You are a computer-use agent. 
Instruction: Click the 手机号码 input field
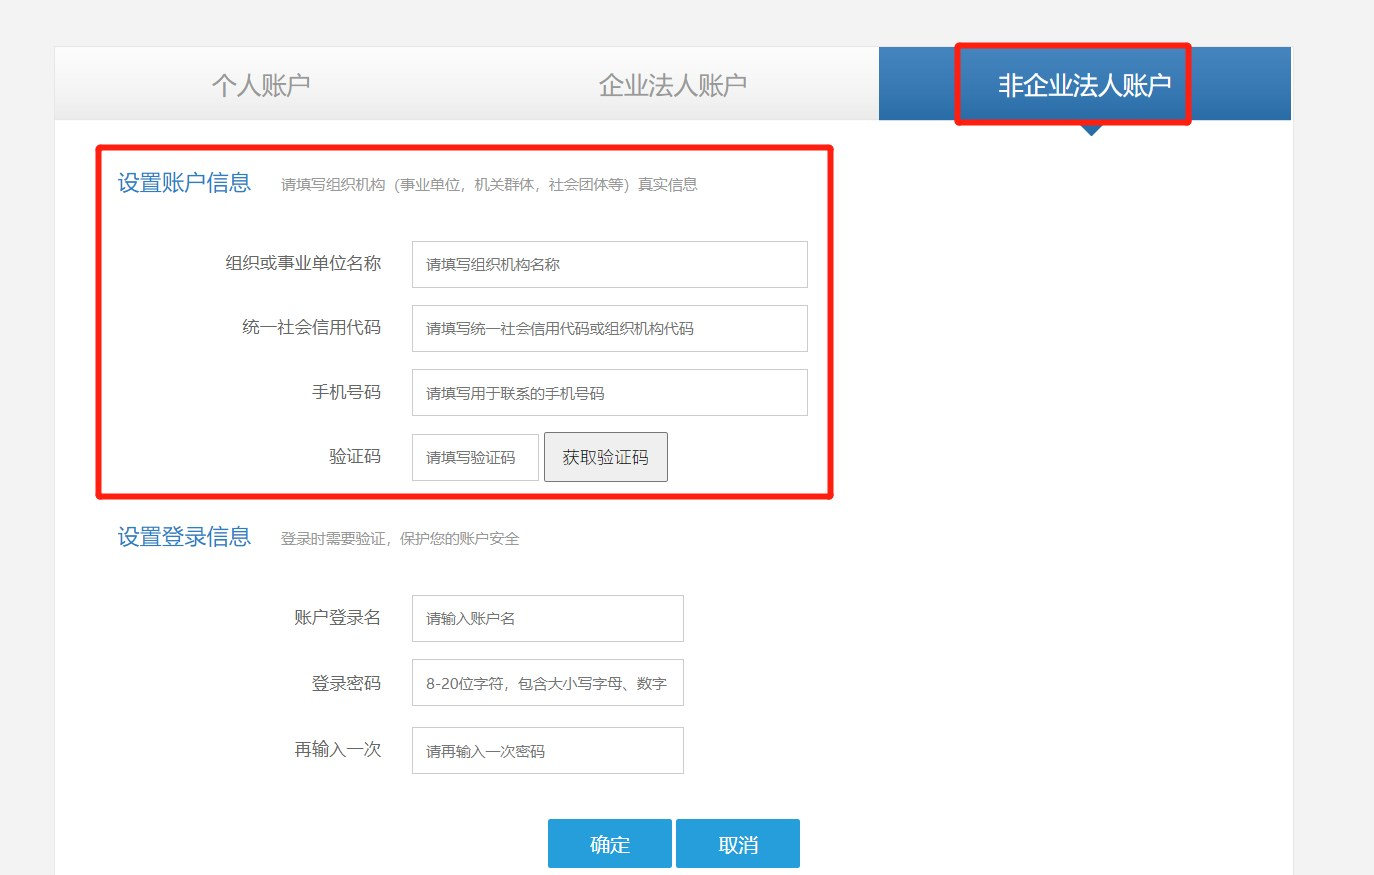click(609, 393)
